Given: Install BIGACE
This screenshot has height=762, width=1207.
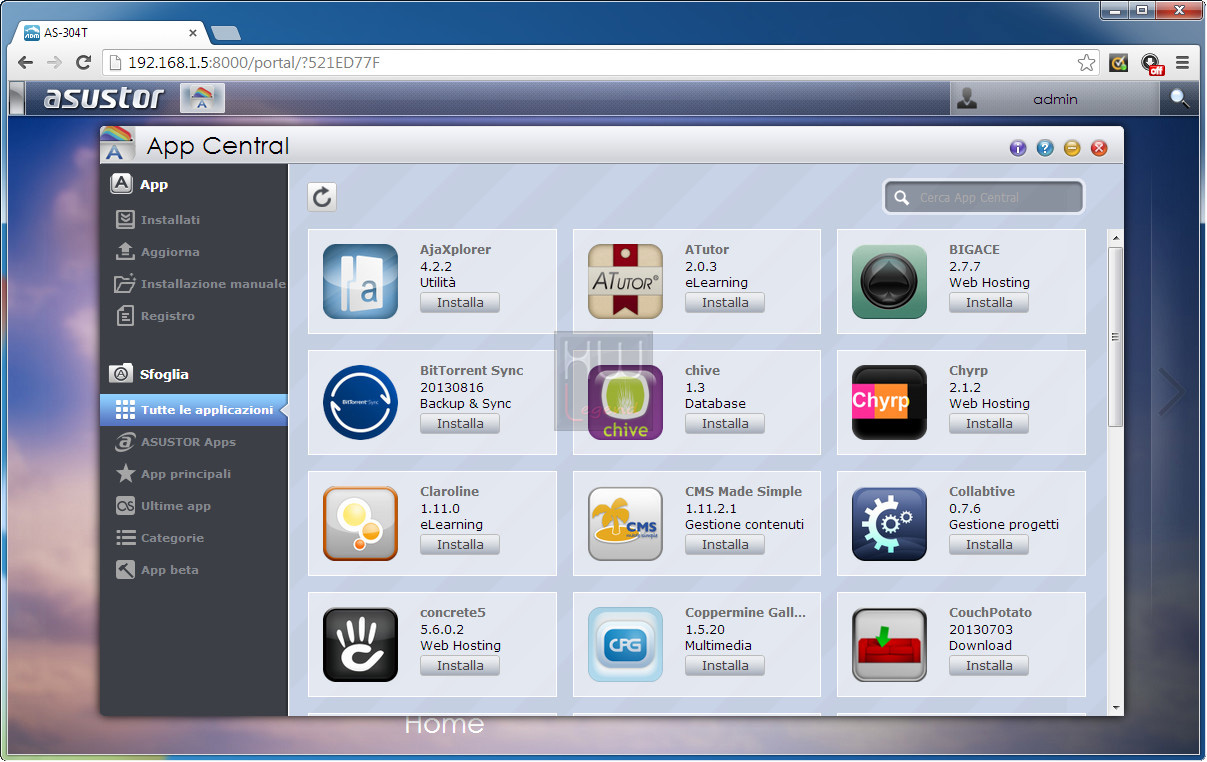Looking at the screenshot, I should (x=989, y=302).
